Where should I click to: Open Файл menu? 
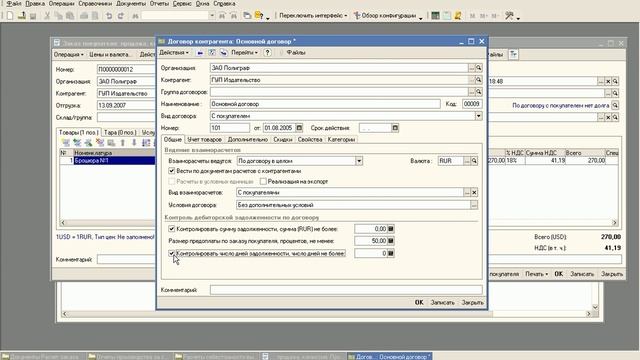pos(13,3)
